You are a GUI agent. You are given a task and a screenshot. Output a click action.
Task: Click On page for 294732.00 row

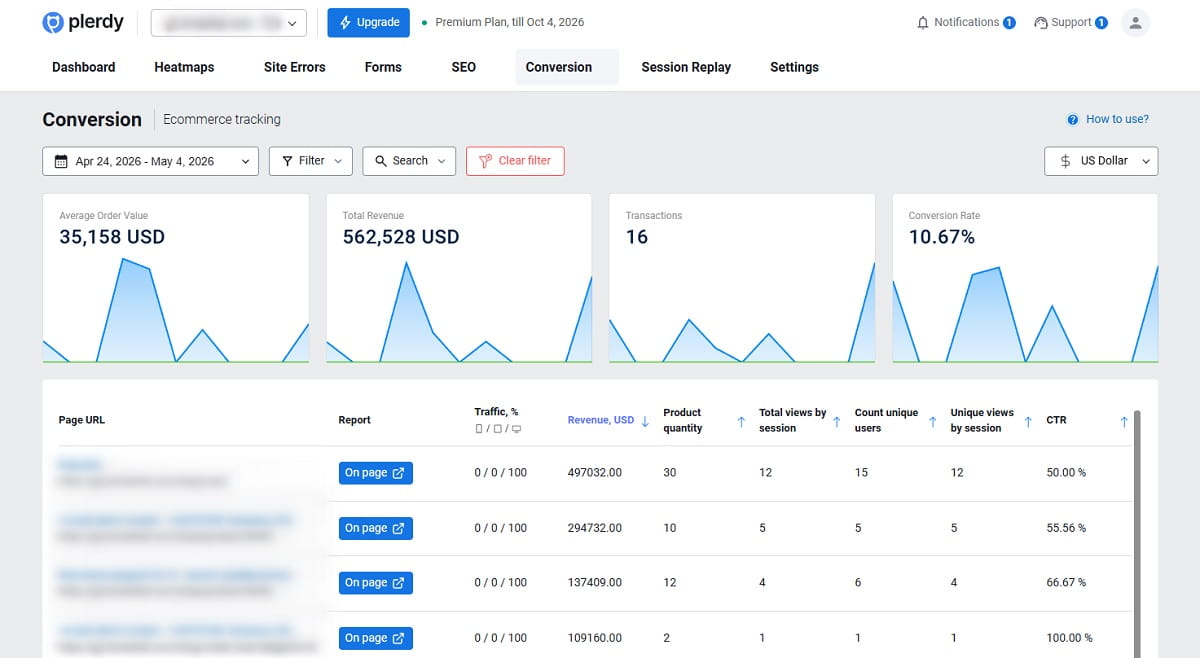click(x=376, y=528)
